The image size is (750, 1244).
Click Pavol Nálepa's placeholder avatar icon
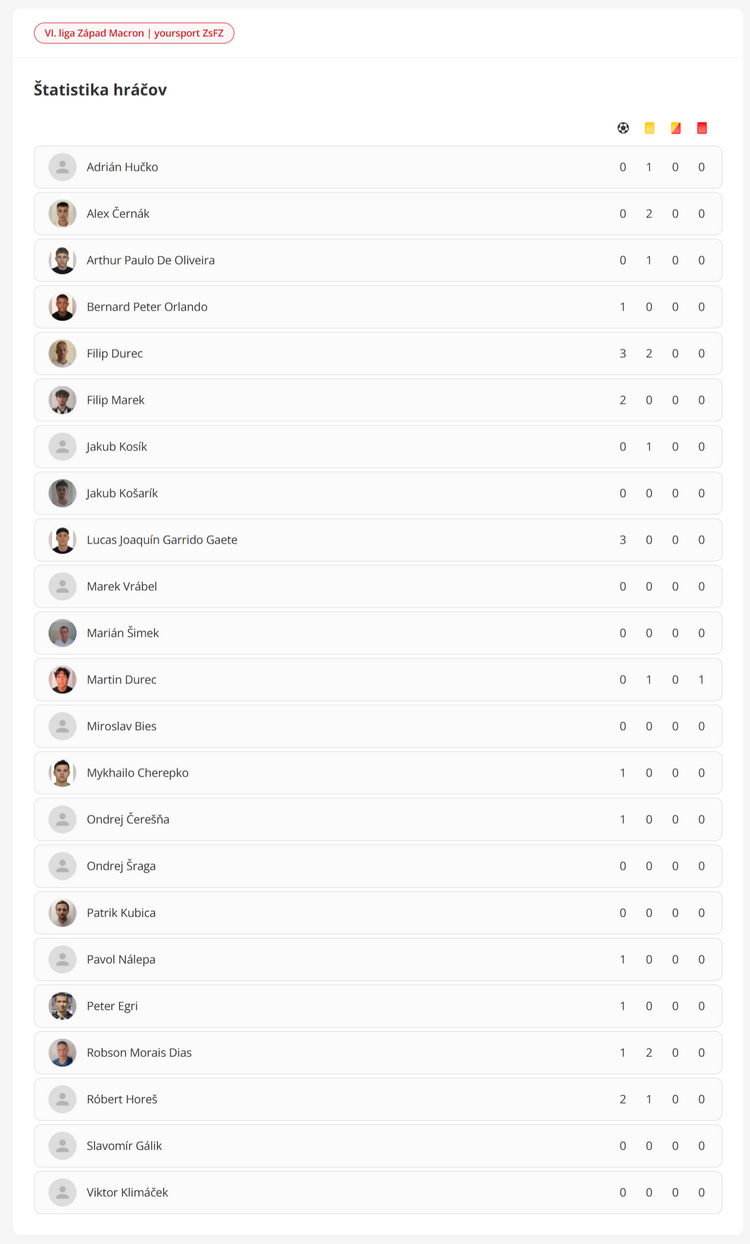click(62, 959)
